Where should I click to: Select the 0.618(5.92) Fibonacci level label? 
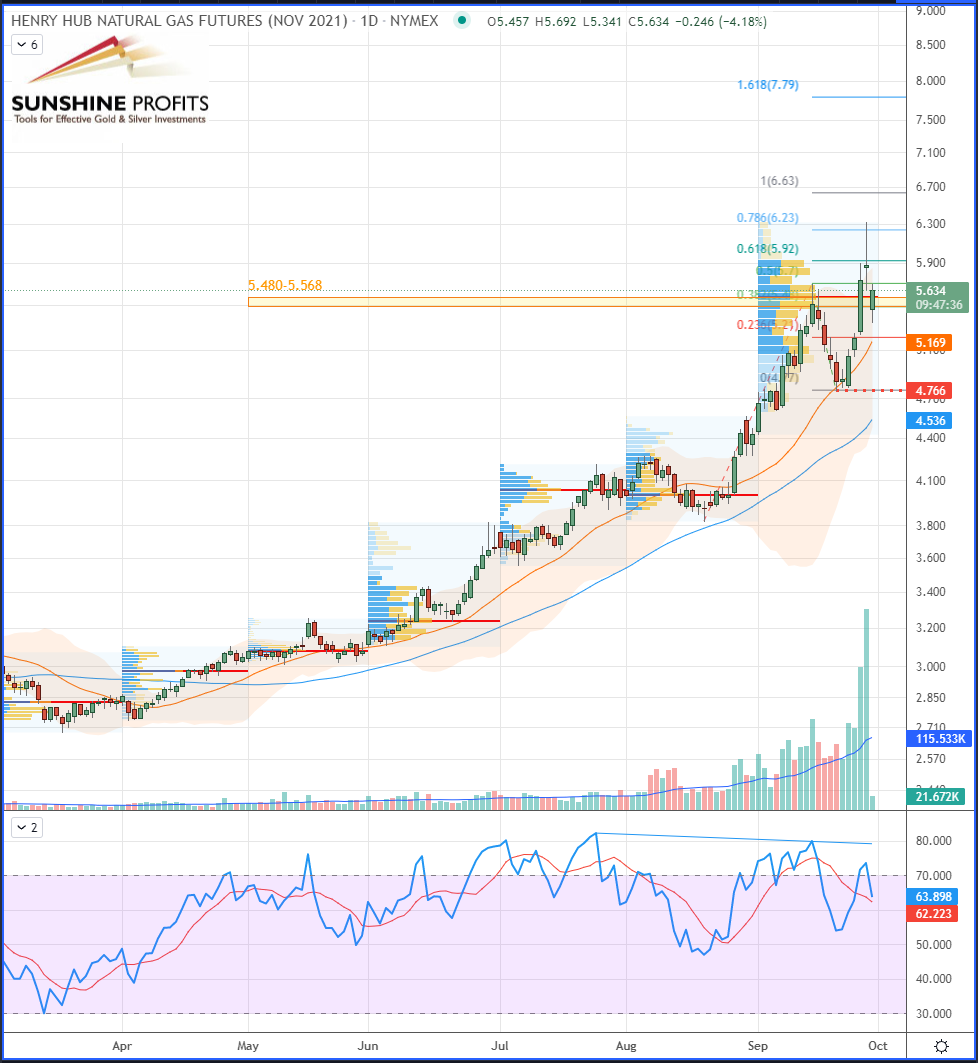point(768,249)
